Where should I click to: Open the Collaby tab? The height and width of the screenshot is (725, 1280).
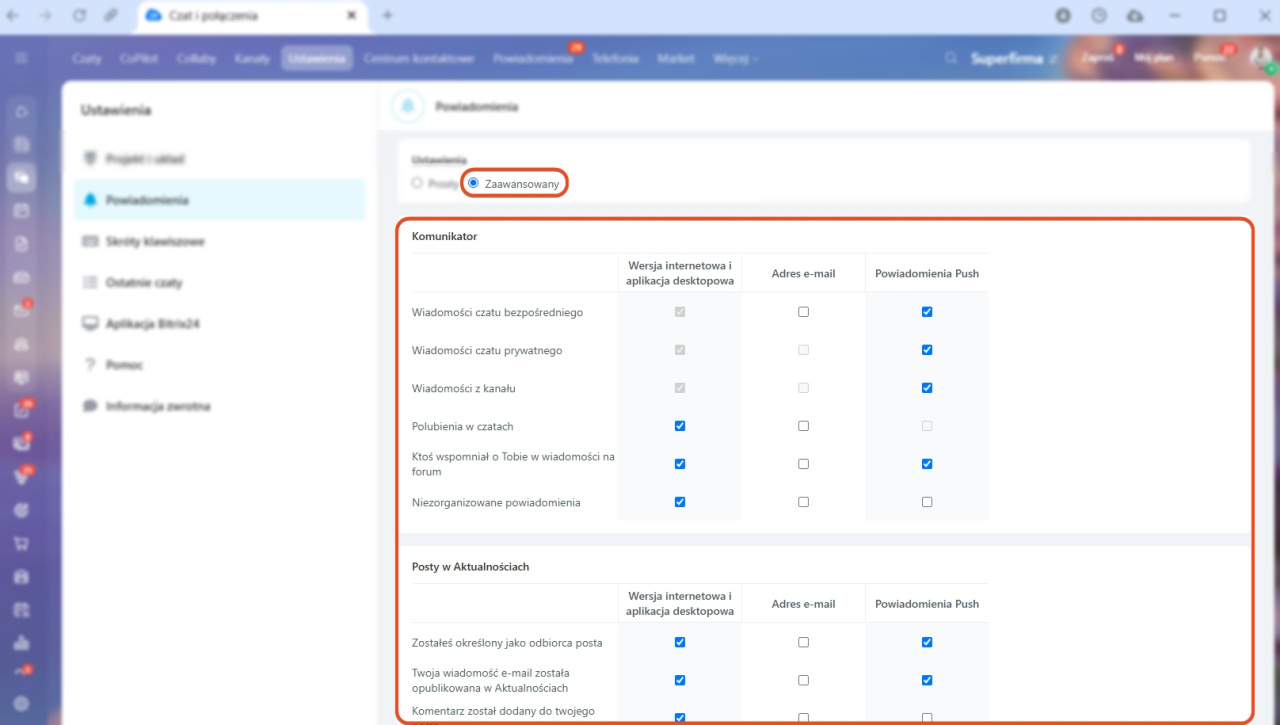(x=196, y=59)
